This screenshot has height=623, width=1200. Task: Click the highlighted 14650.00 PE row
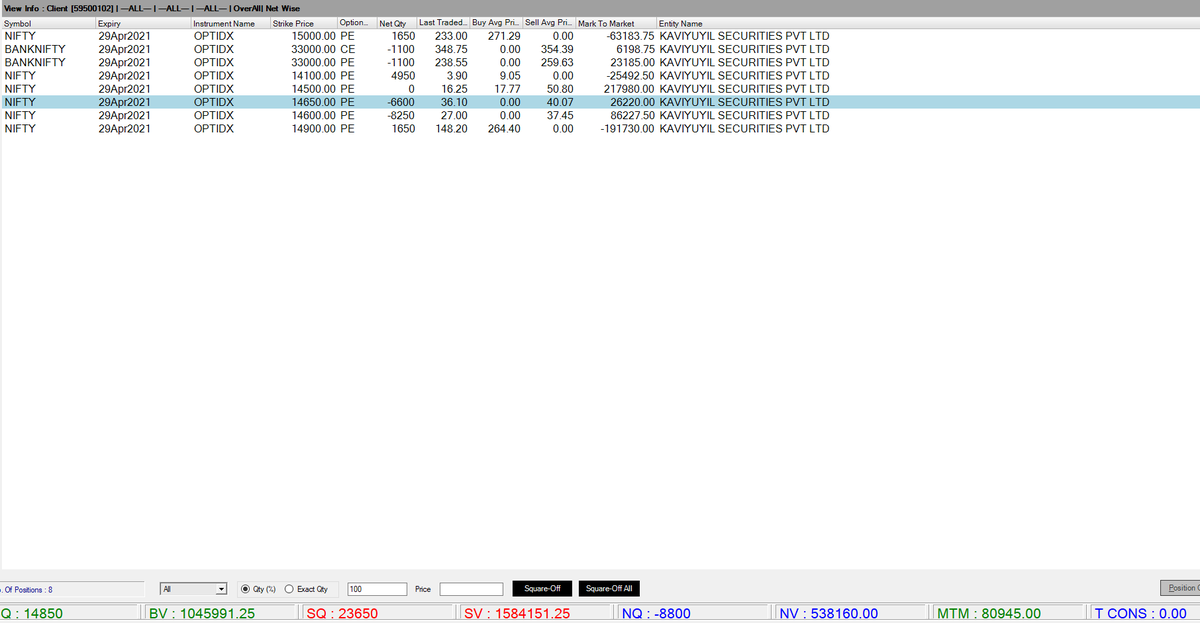600,102
